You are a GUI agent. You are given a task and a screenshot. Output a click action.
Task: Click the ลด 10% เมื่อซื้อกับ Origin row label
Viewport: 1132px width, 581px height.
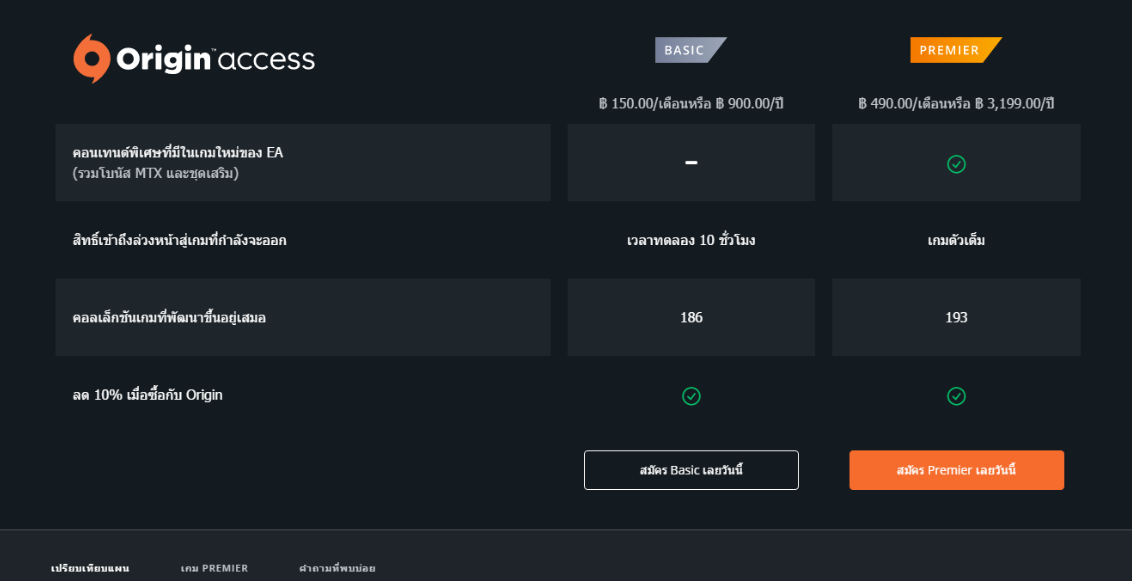tap(148, 395)
